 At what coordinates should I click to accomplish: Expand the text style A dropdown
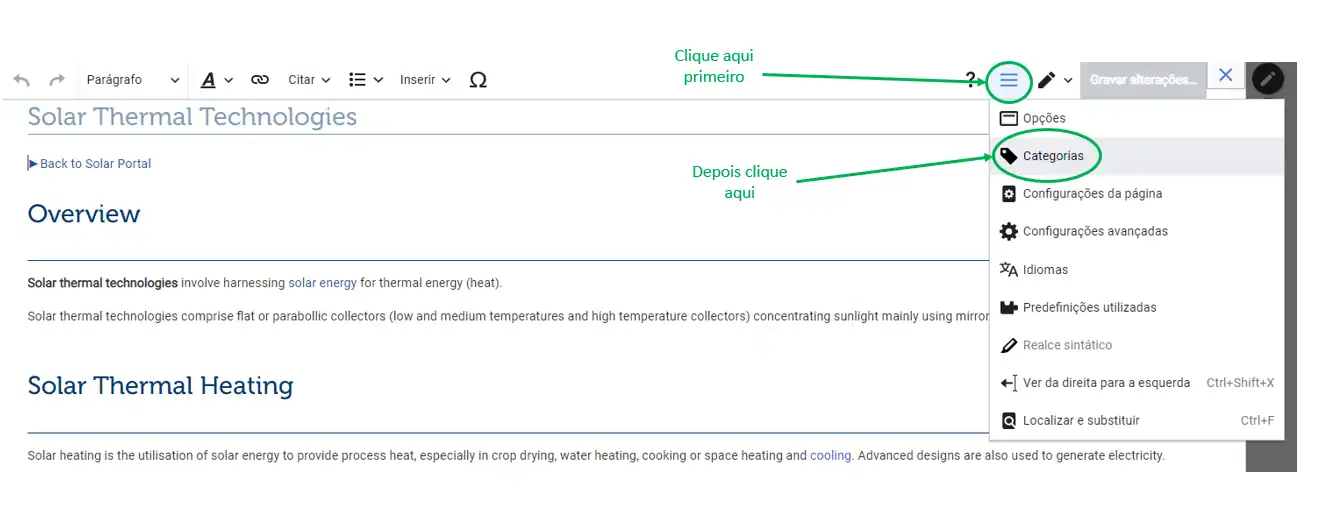click(216, 80)
